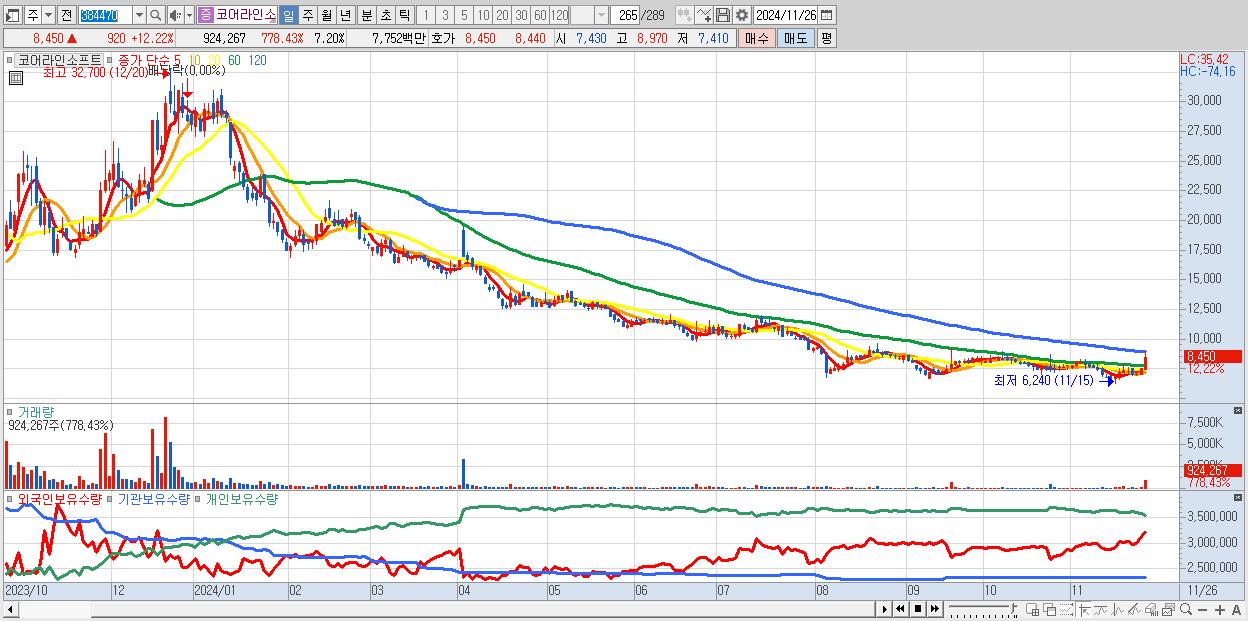1248x621 pixels.
Task: Click the 매도 (sell) button
Action: pos(795,38)
